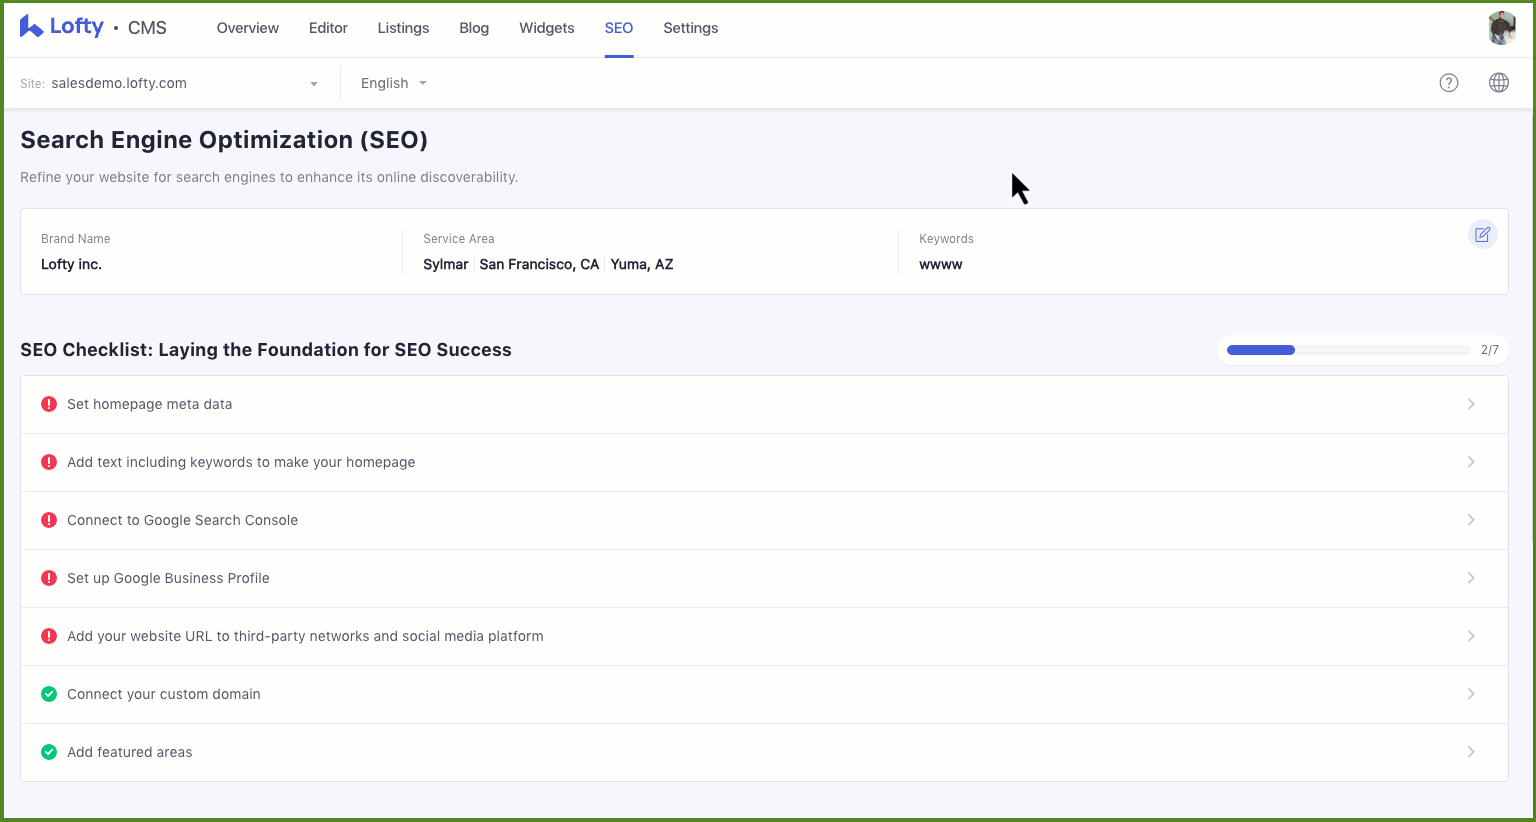This screenshot has height=822, width=1536.
Task: Open the user profile avatar
Action: pos(1501,28)
